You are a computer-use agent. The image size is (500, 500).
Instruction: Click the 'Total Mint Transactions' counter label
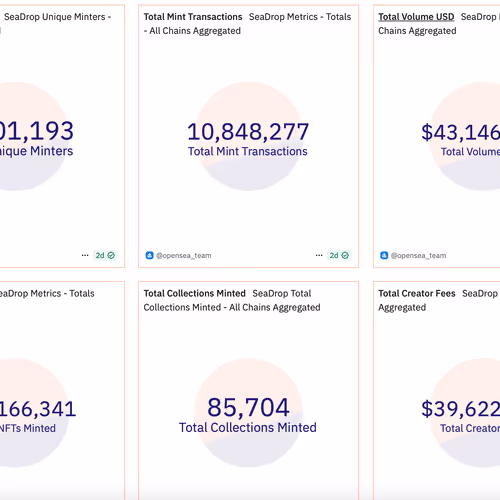point(248,151)
